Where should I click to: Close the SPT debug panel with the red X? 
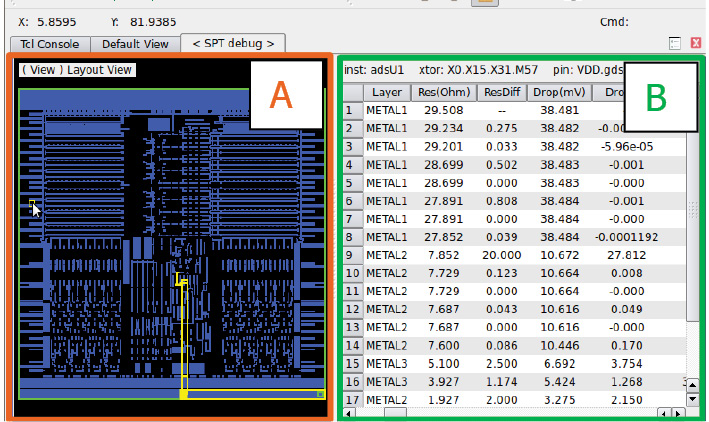point(696,43)
